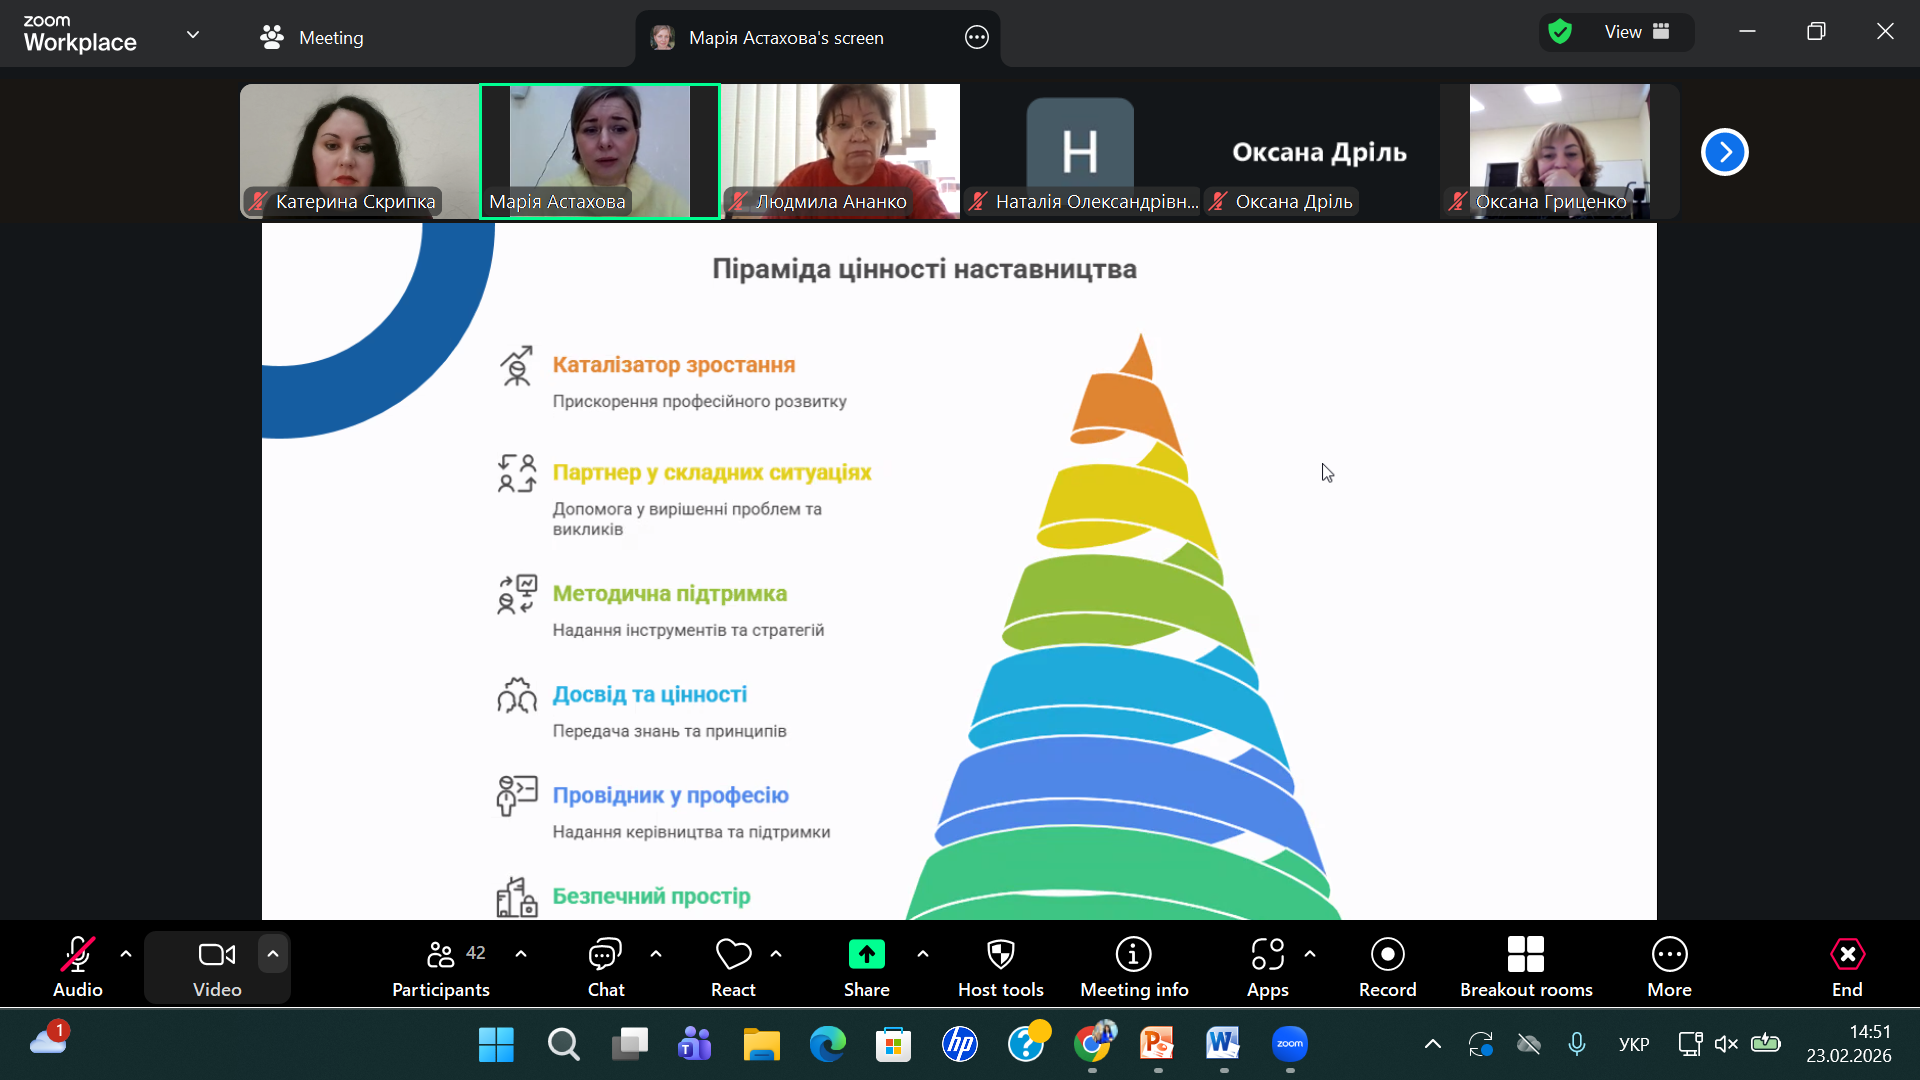Open the Chat panel icon

tap(605, 955)
